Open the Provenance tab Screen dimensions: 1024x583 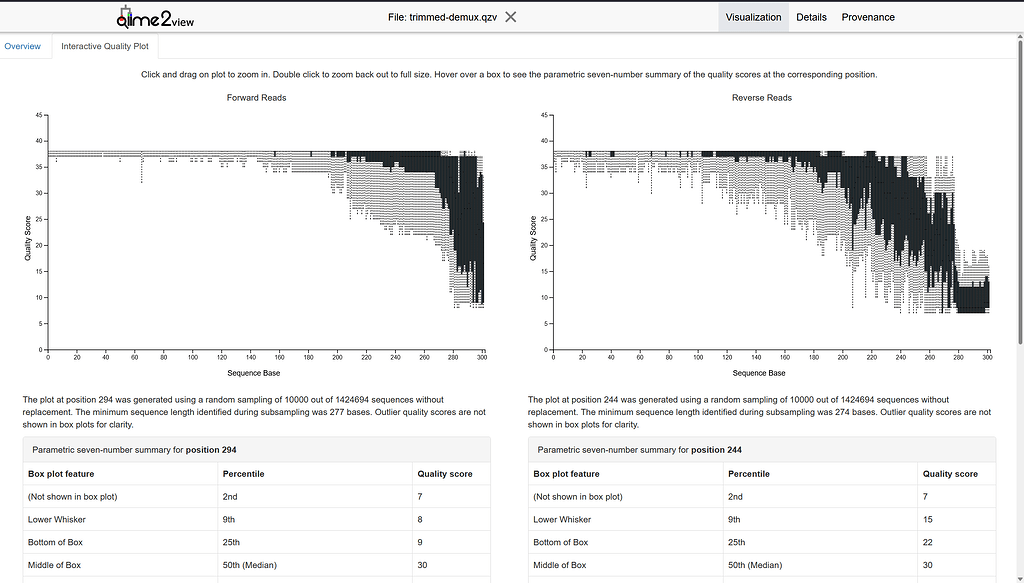point(868,17)
